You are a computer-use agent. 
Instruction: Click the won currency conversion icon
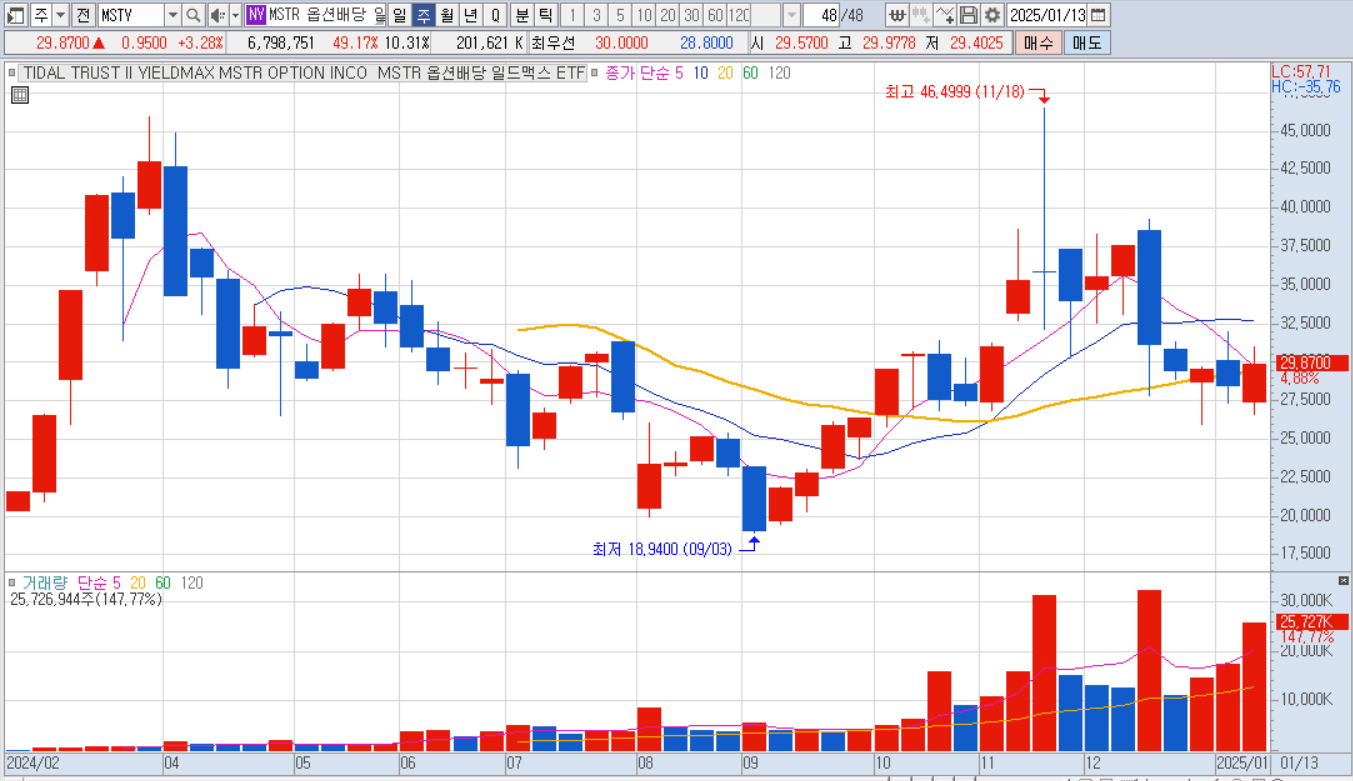tap(897, 15)
